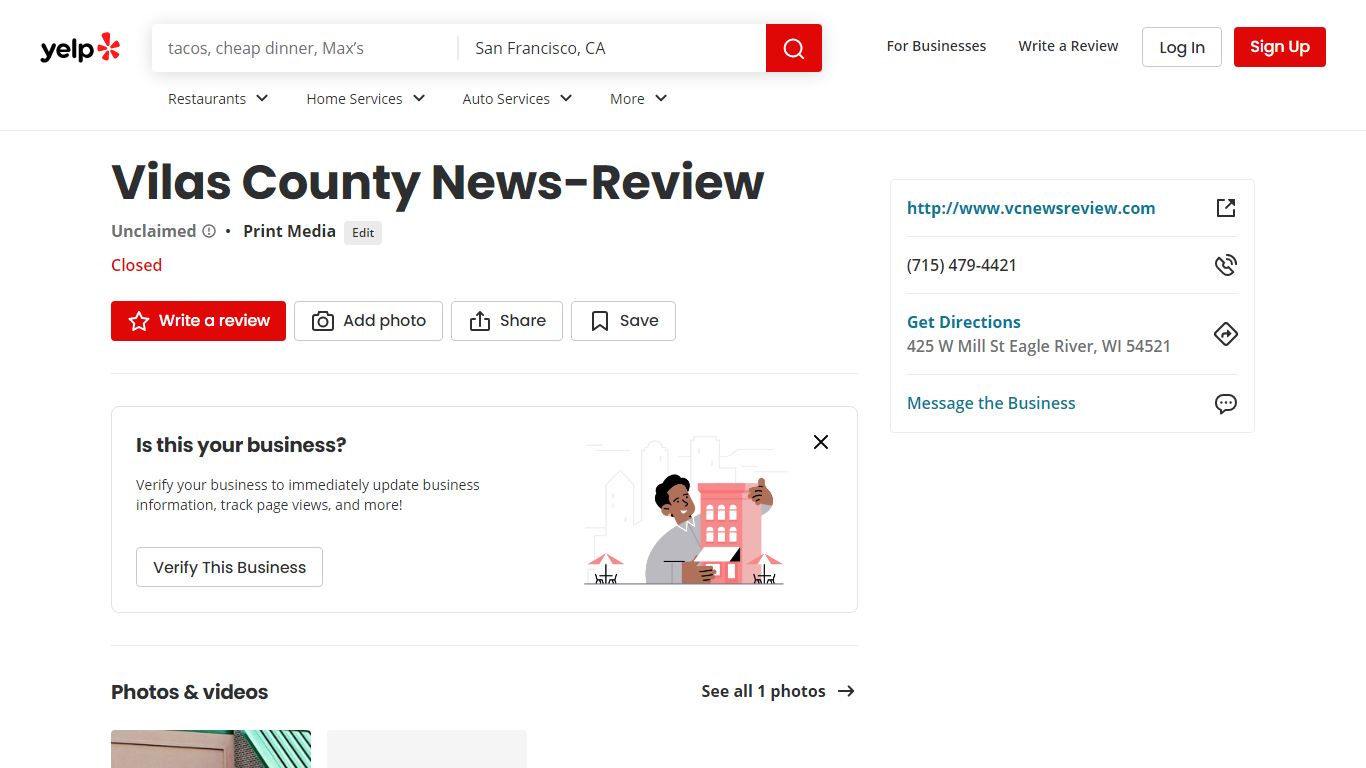Save this business with Save button
The width and height of the screenshot is (1366, 768).
point(623,321)
